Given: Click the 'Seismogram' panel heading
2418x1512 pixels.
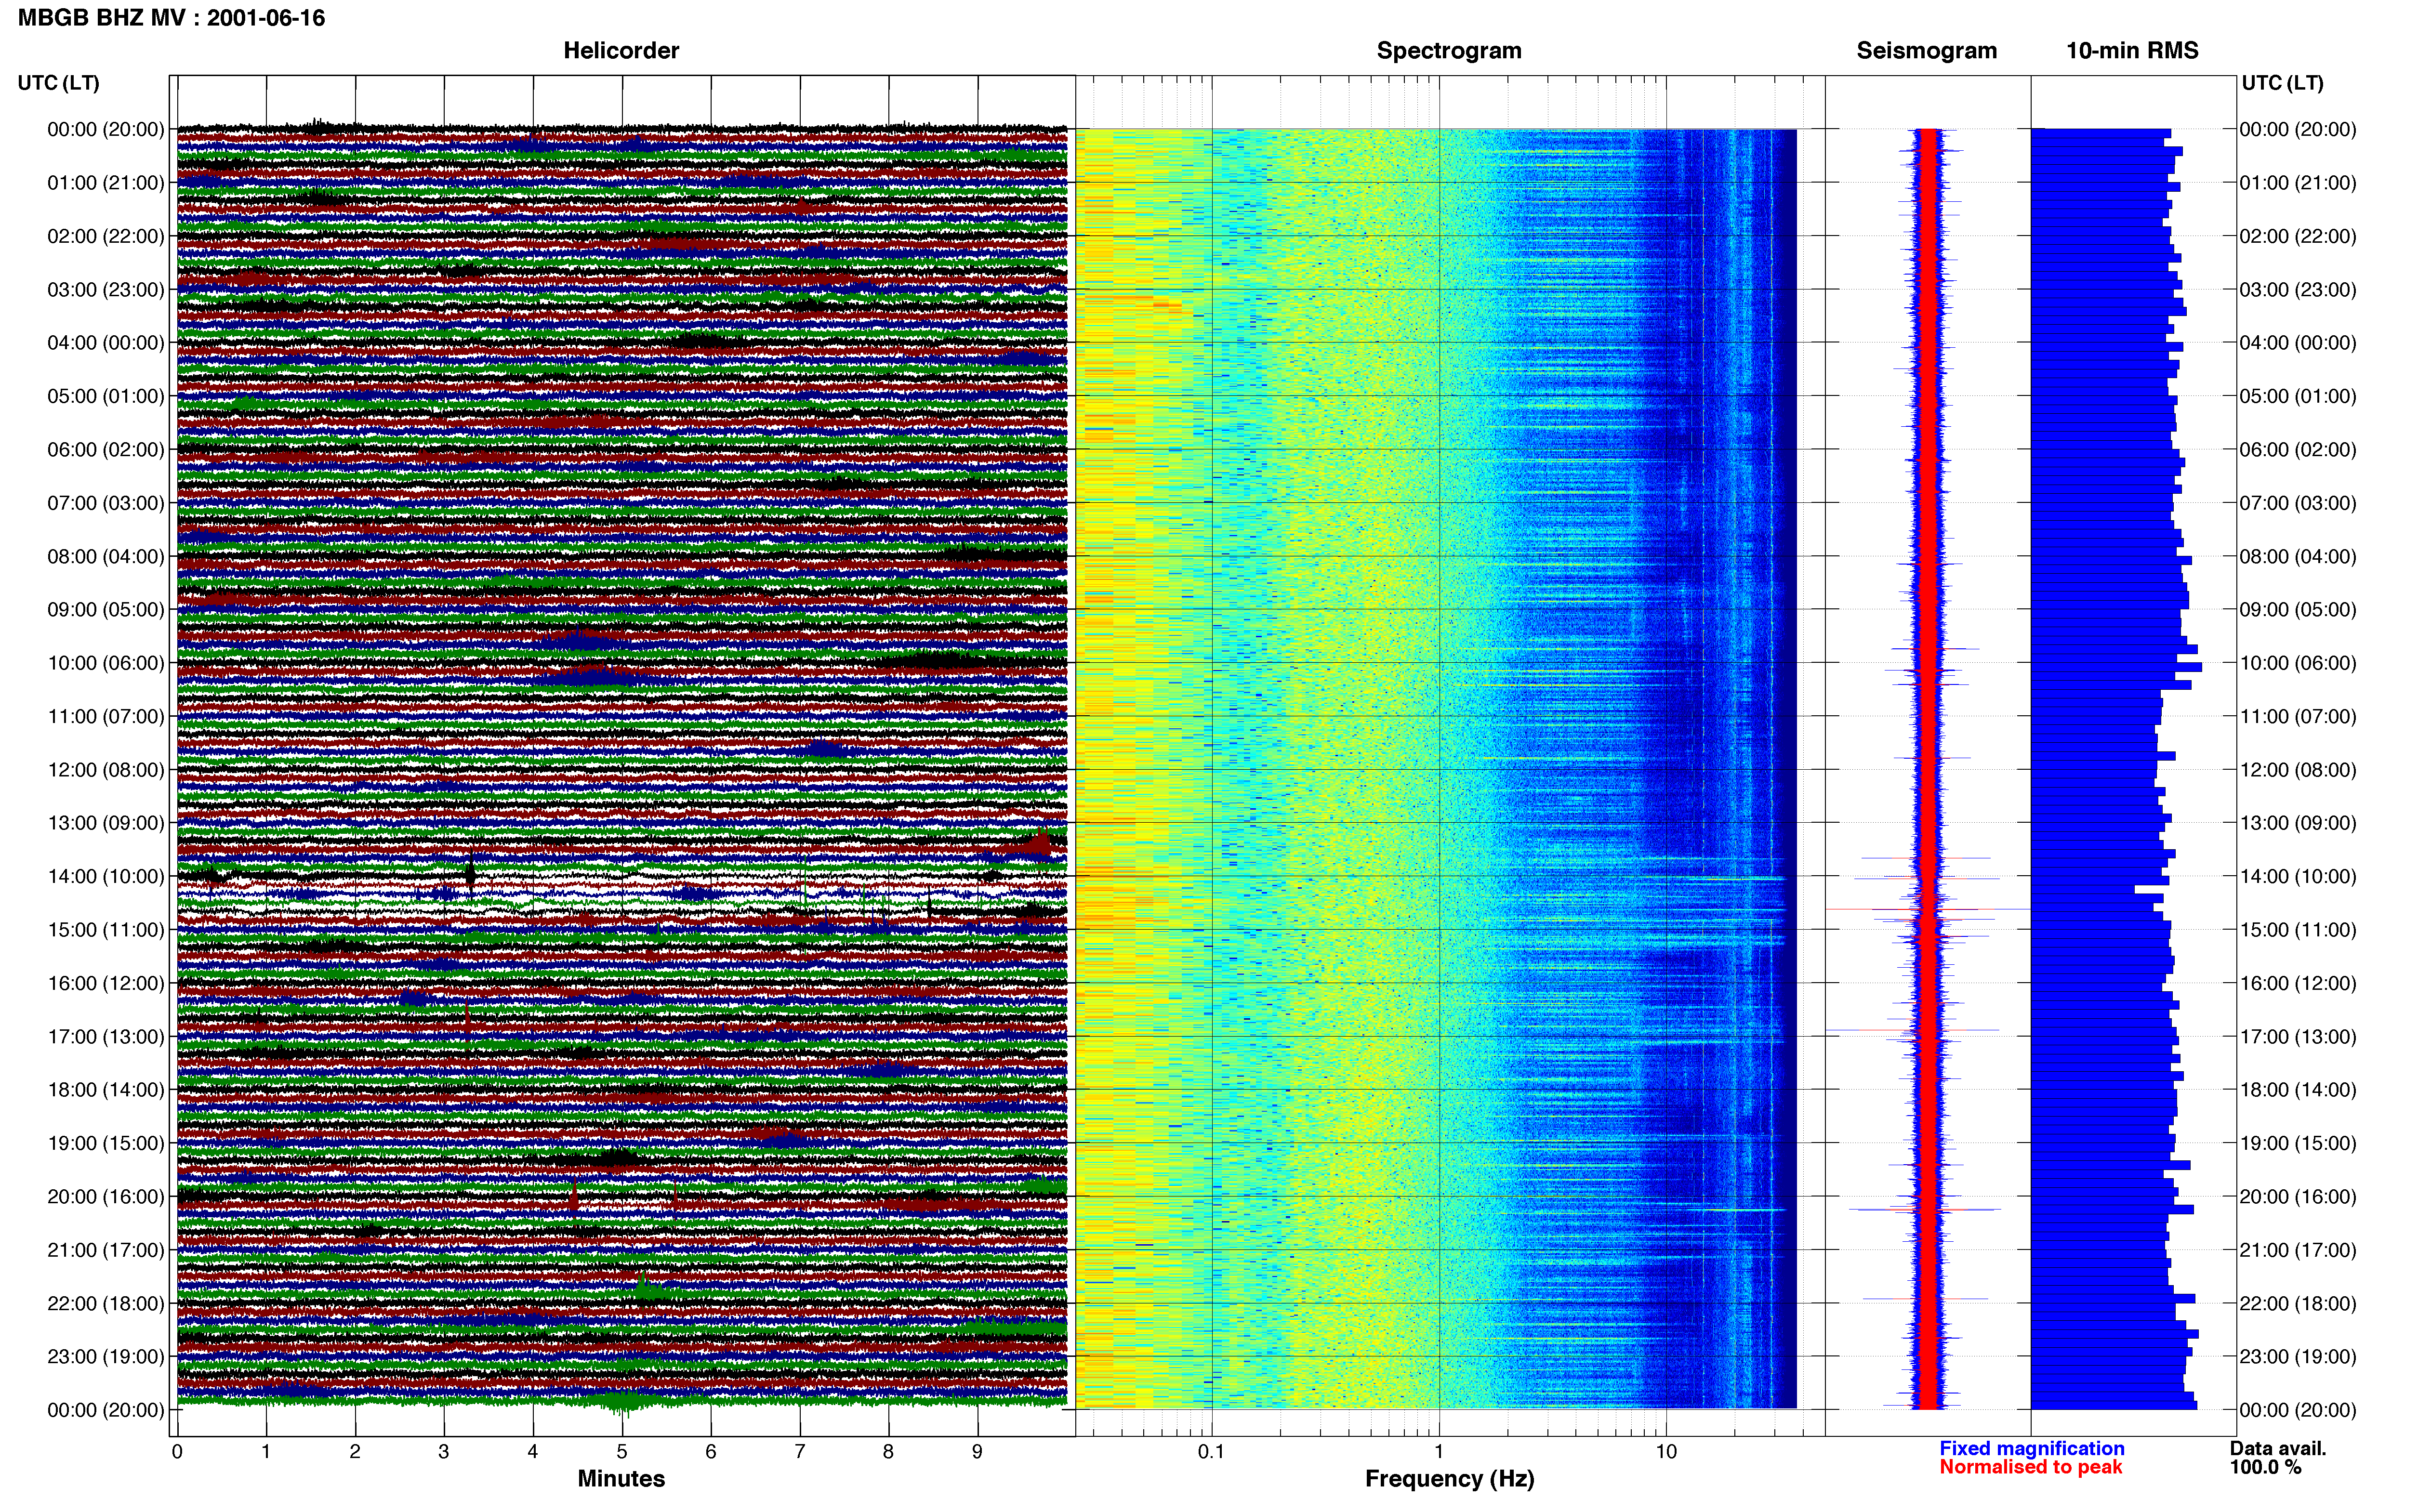Looking at the screenshot, I should pyautogui.click(x=1927, y=50).
